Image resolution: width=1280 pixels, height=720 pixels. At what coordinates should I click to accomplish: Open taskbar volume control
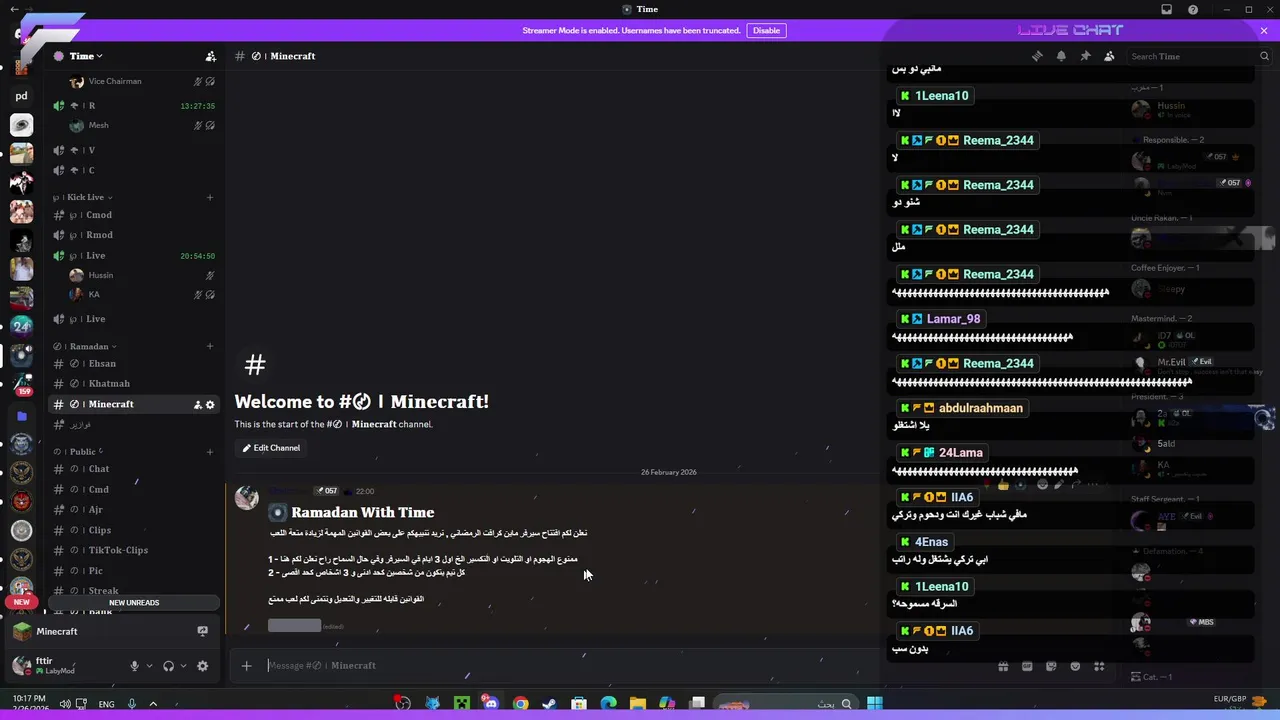[x=65, y=704]
